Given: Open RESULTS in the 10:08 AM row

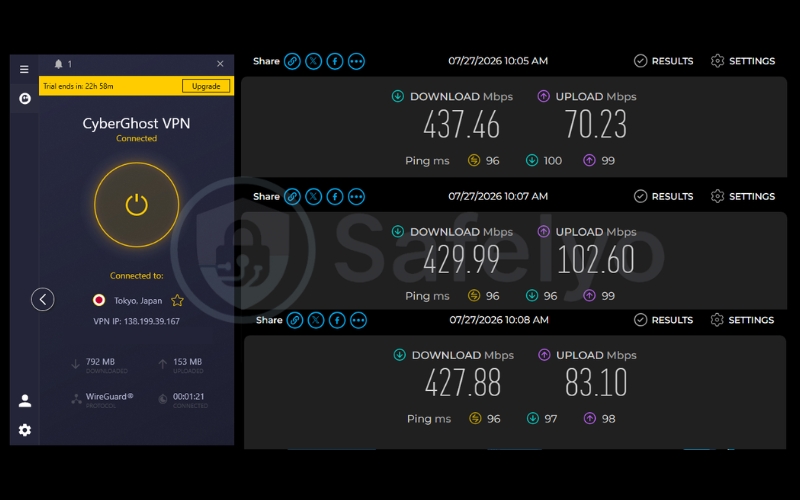Looking at the screenshot, I should pyautogui.click(x=664, y=320).
